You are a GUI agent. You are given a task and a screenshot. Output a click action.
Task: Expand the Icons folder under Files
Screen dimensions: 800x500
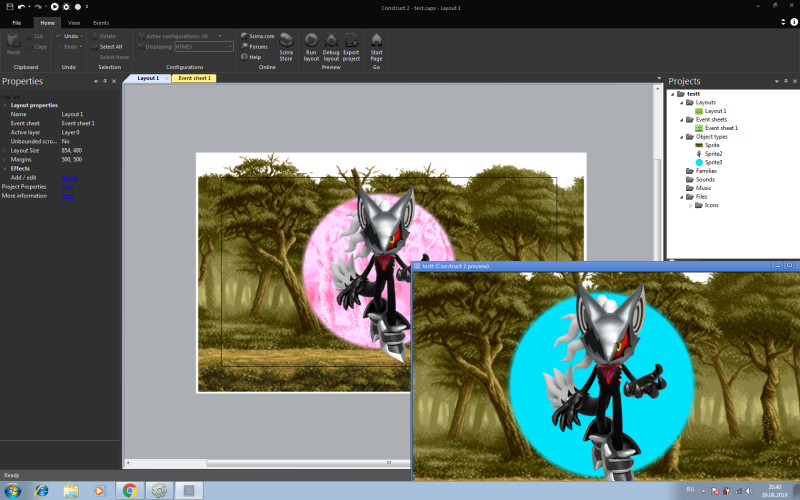pyautogui.click(x=690, y=205)
